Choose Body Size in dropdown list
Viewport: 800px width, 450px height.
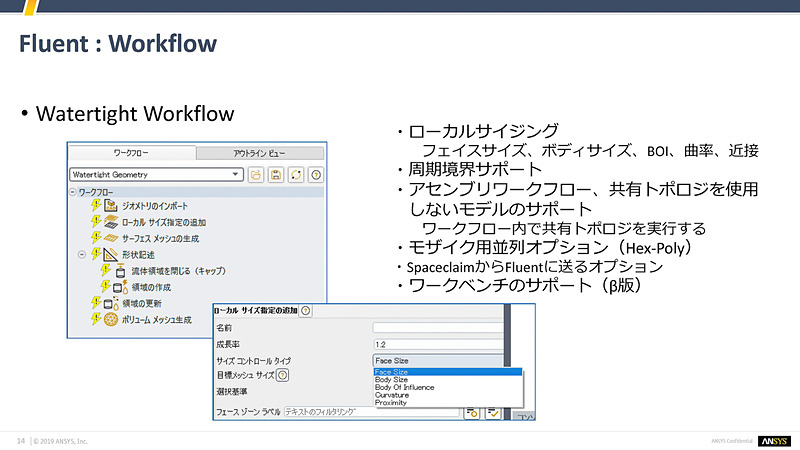pos(447,380)
